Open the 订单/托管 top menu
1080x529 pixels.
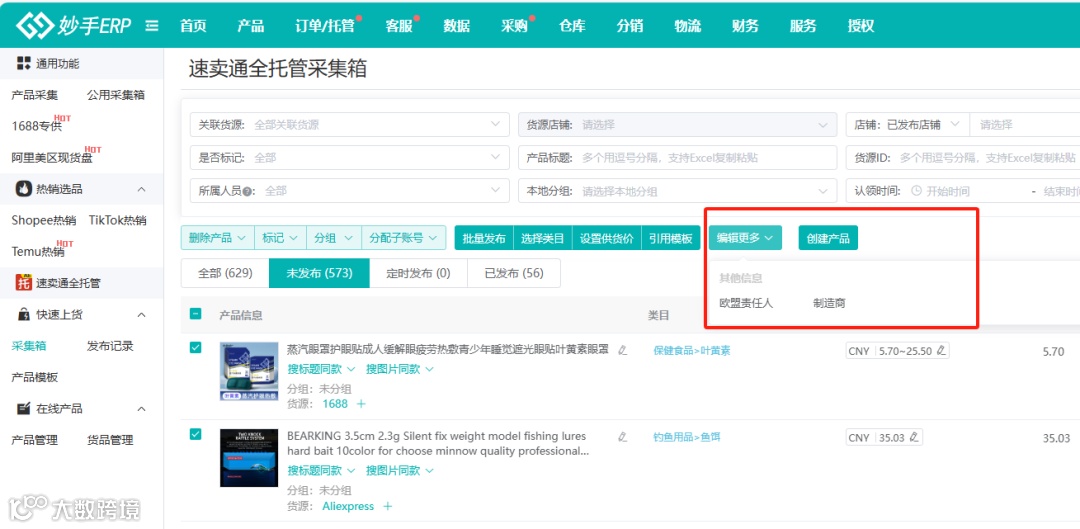point(324,26)
